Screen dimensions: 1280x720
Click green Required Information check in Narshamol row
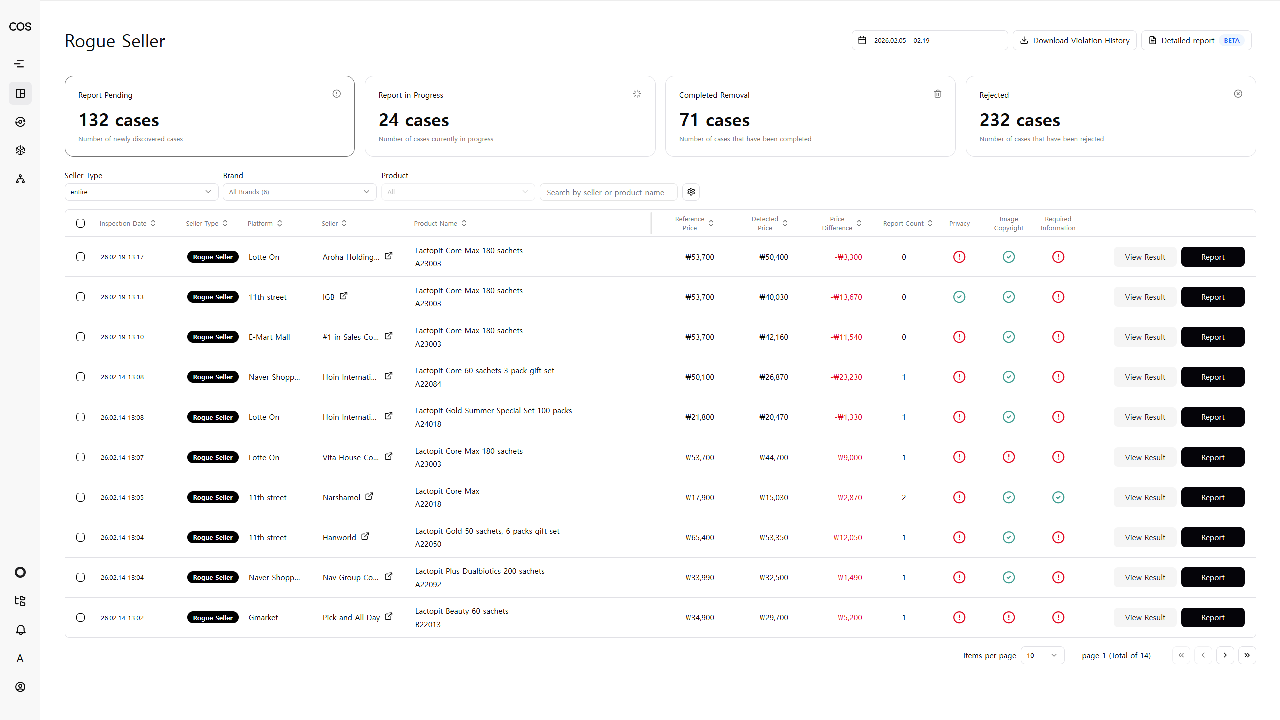tap(1058, 497)
